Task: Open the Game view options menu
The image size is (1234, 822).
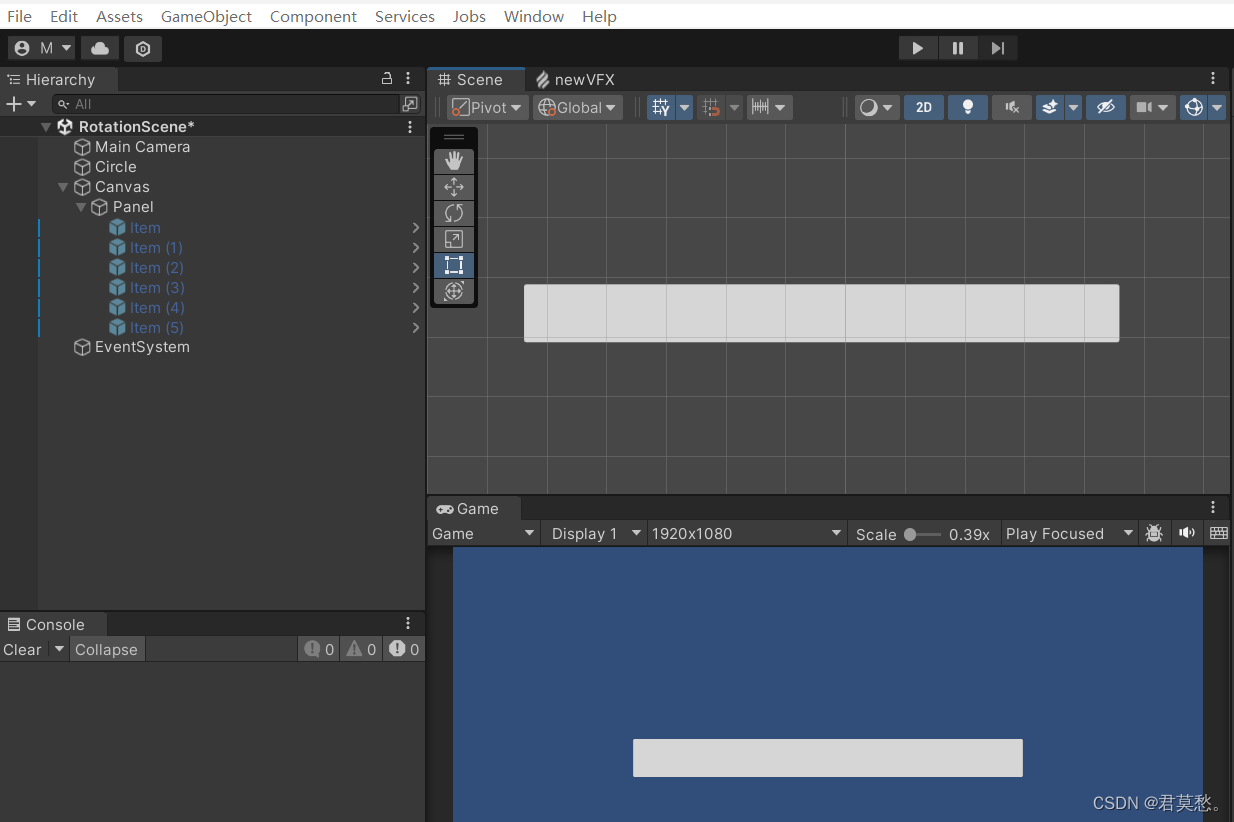Action: 1213,508
